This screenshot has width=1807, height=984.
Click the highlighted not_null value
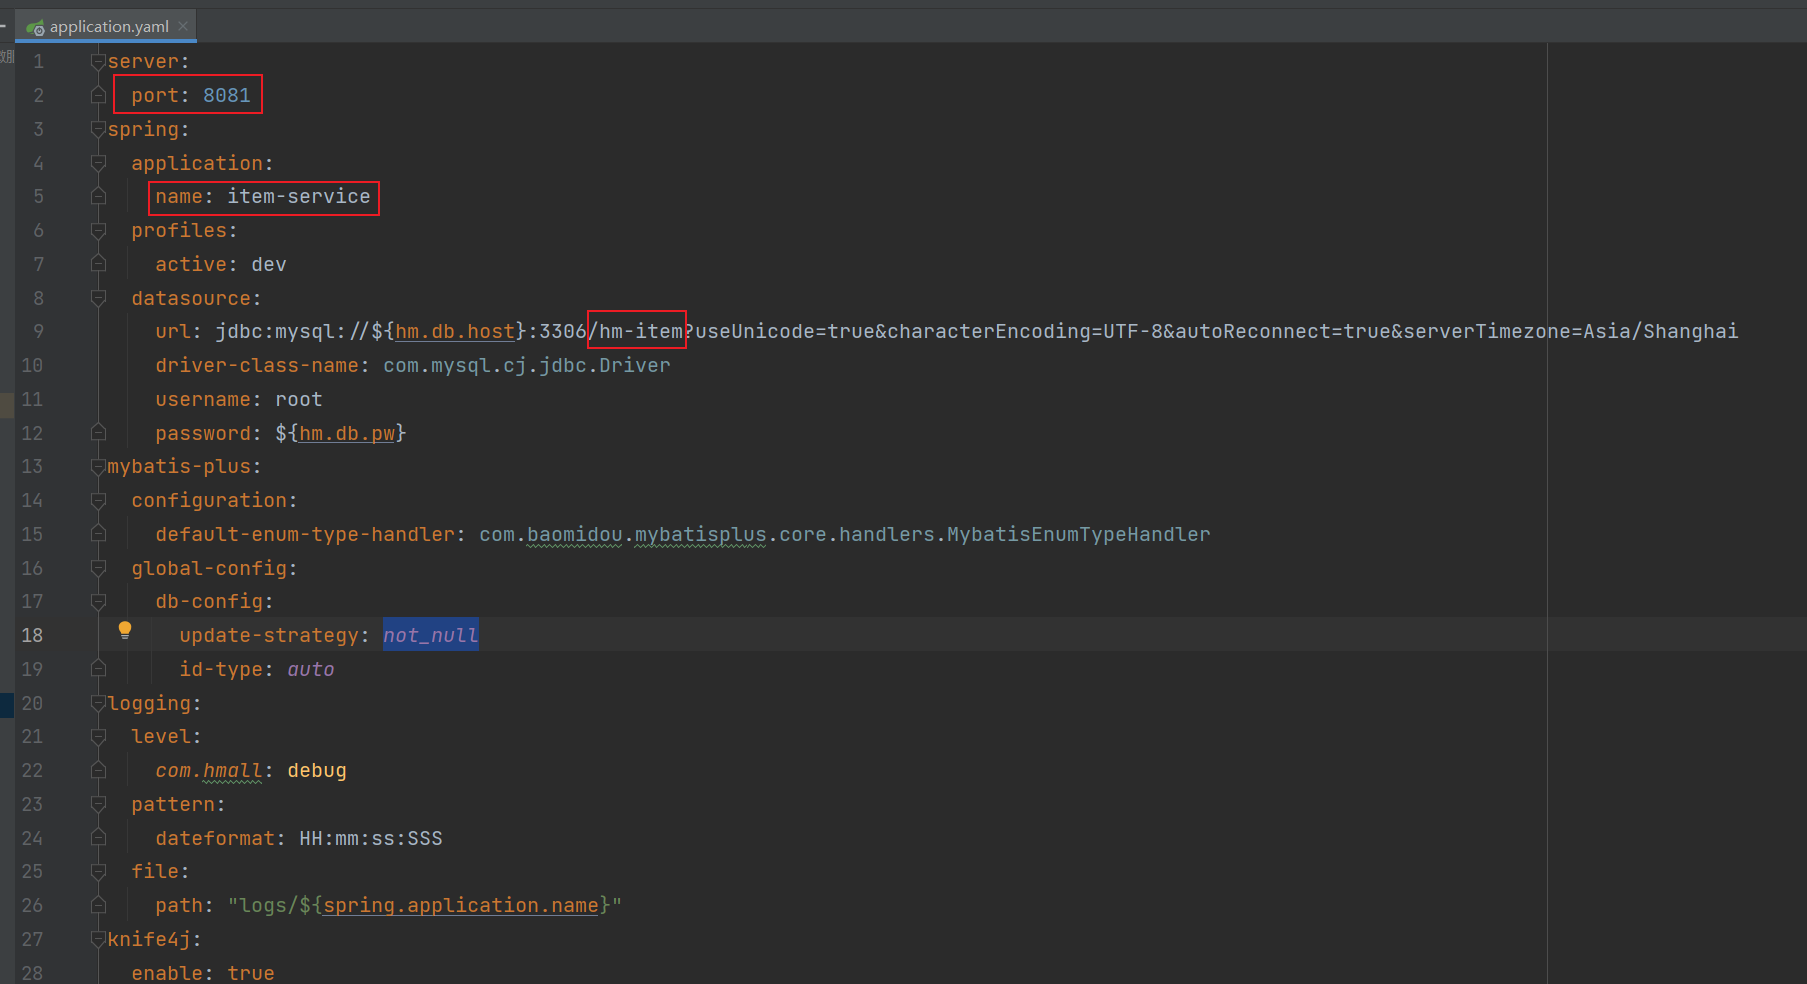(x=431, y=636)
